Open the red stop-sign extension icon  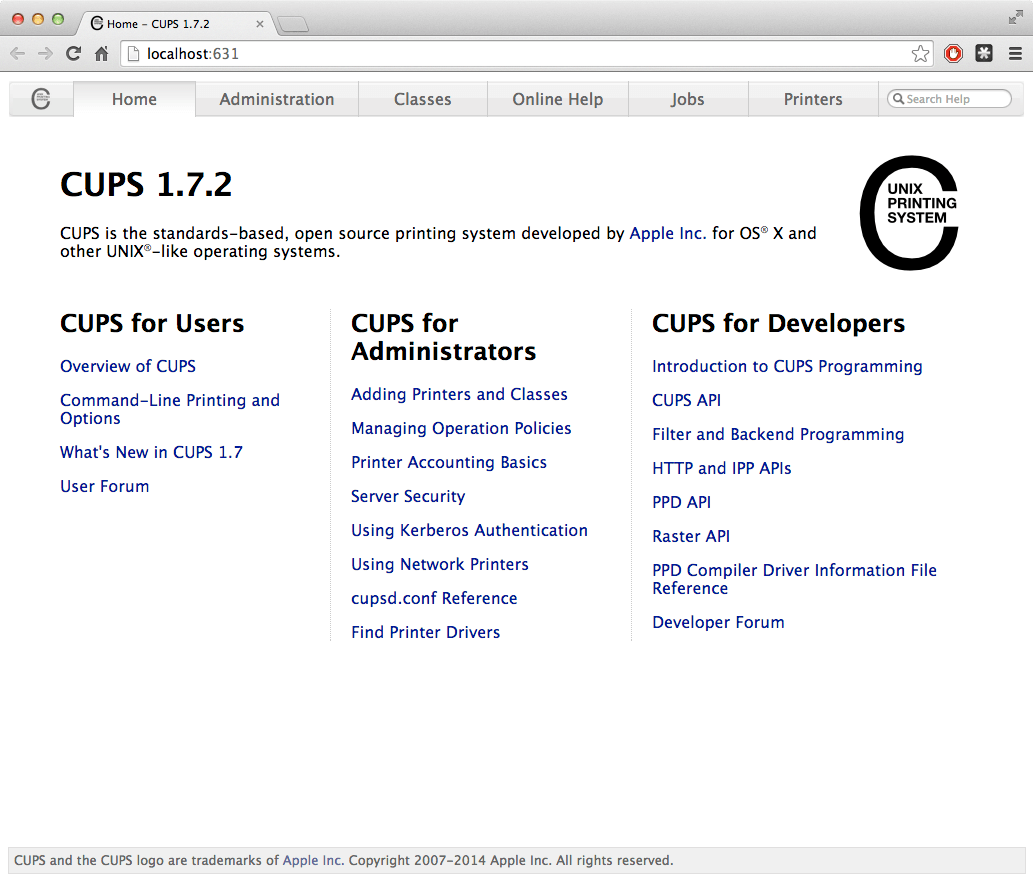point(953,53)
